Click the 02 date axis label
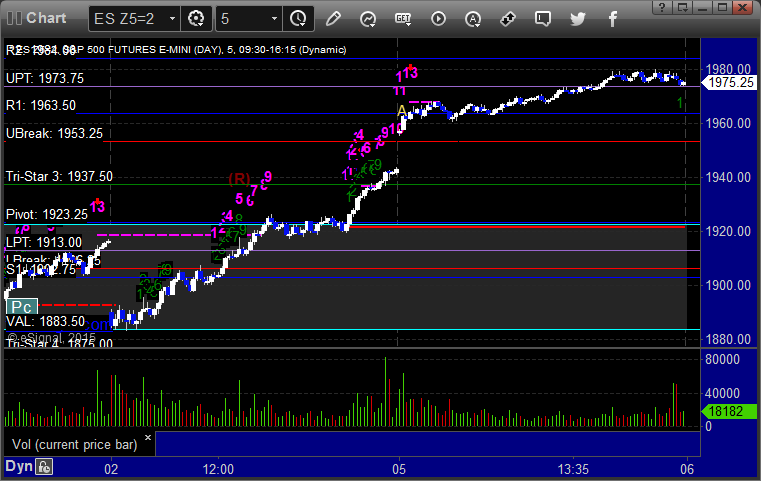Viewport: 761px width, 481px height. [111, 469]
